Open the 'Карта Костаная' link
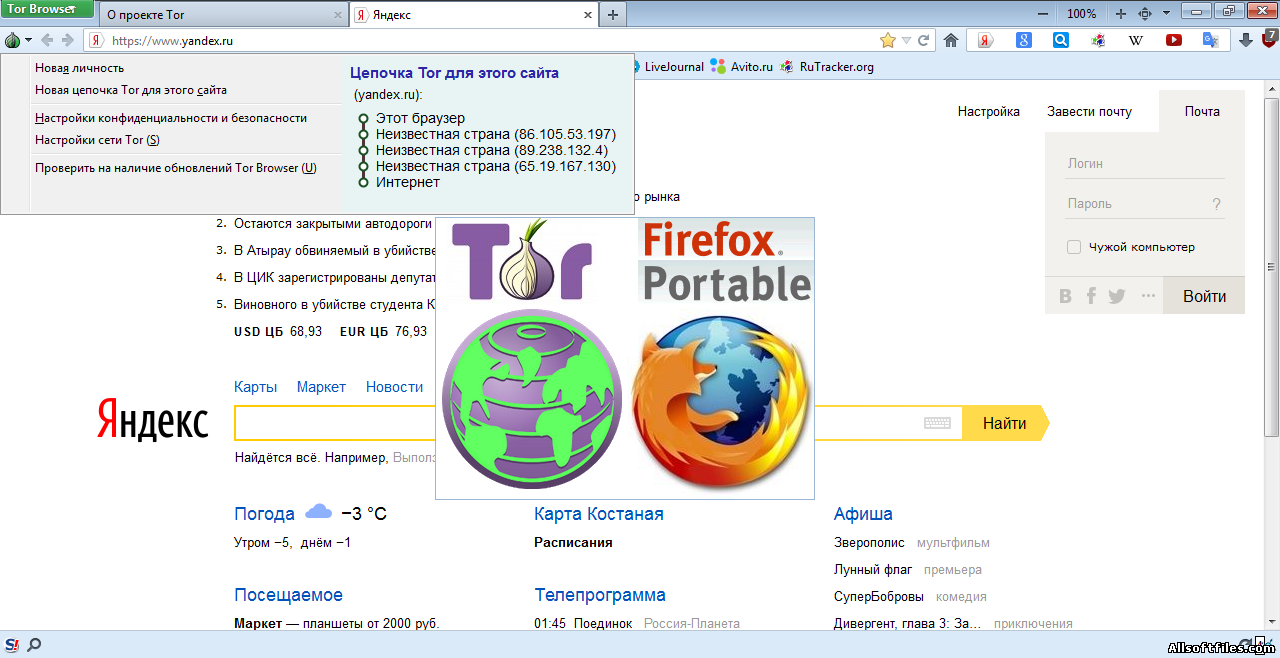This screenshot has width=1280, height=658. tap(599, 514)
